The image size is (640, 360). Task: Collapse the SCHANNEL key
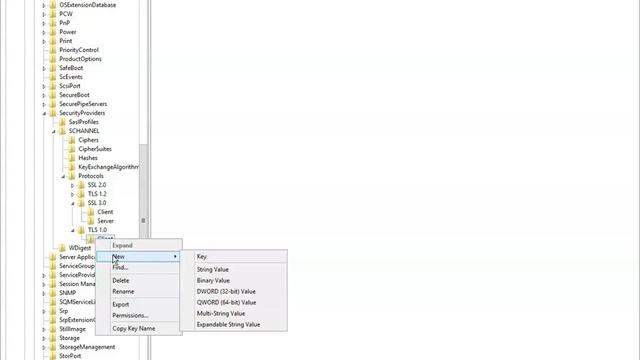pyautogui.click(x=53, y=131)
